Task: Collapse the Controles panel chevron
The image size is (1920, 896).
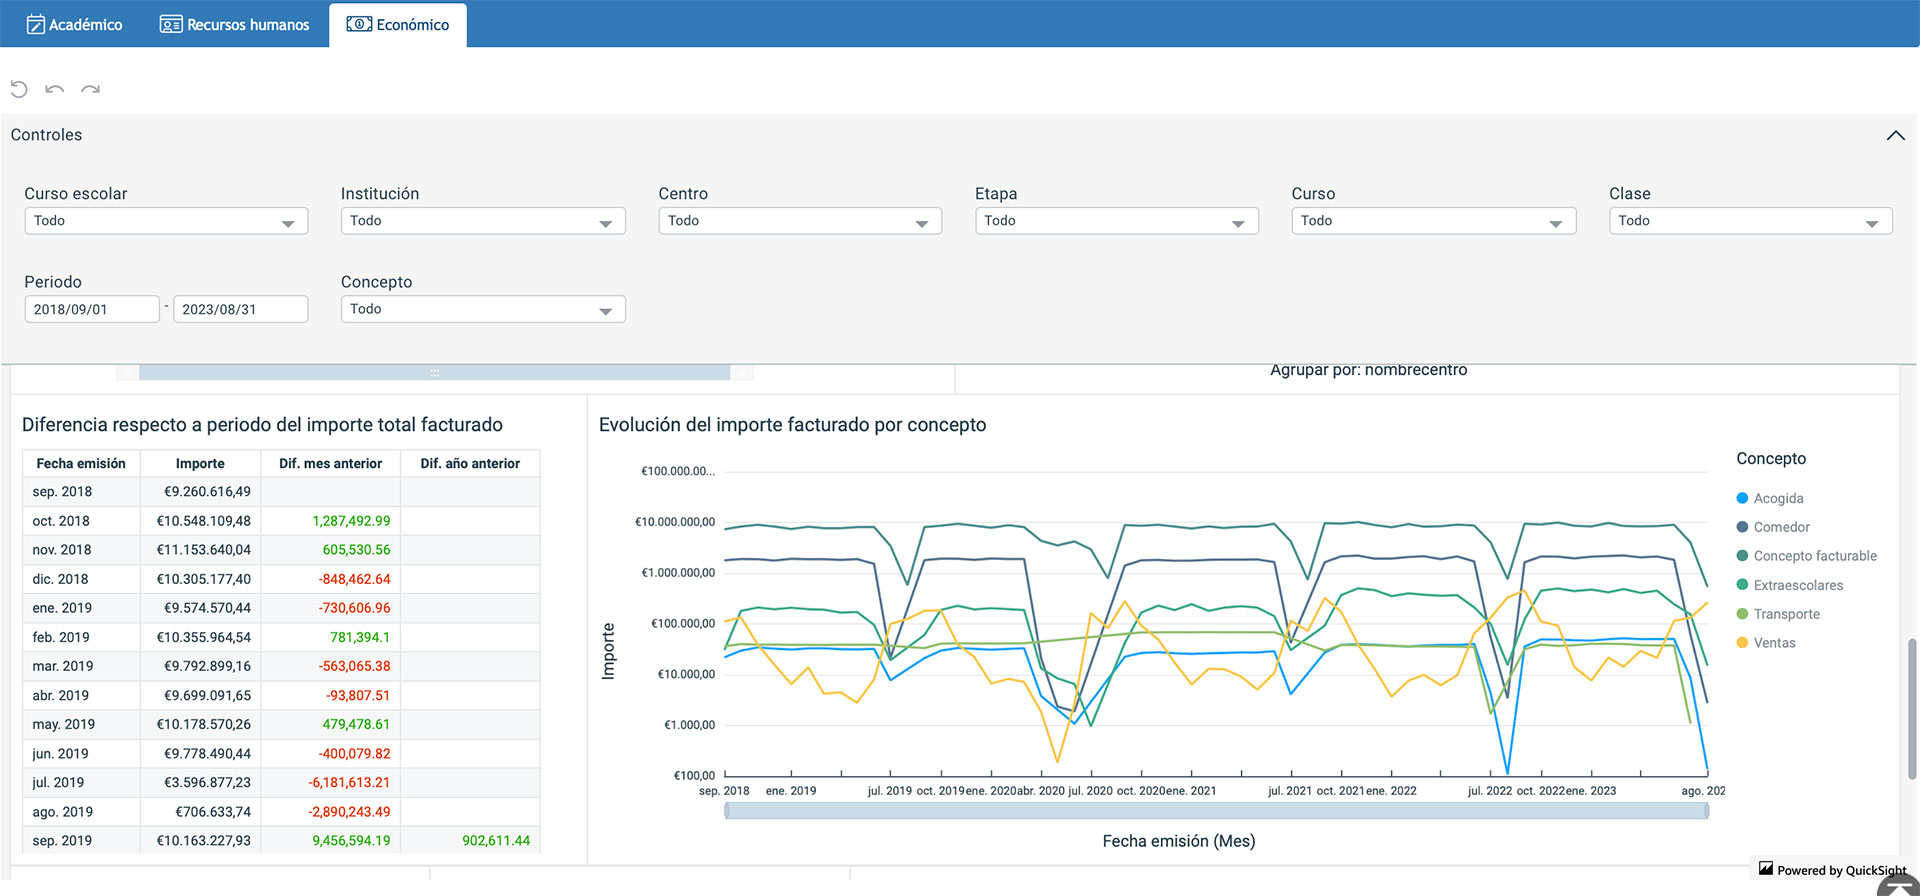Action: tap(1895, 135)
